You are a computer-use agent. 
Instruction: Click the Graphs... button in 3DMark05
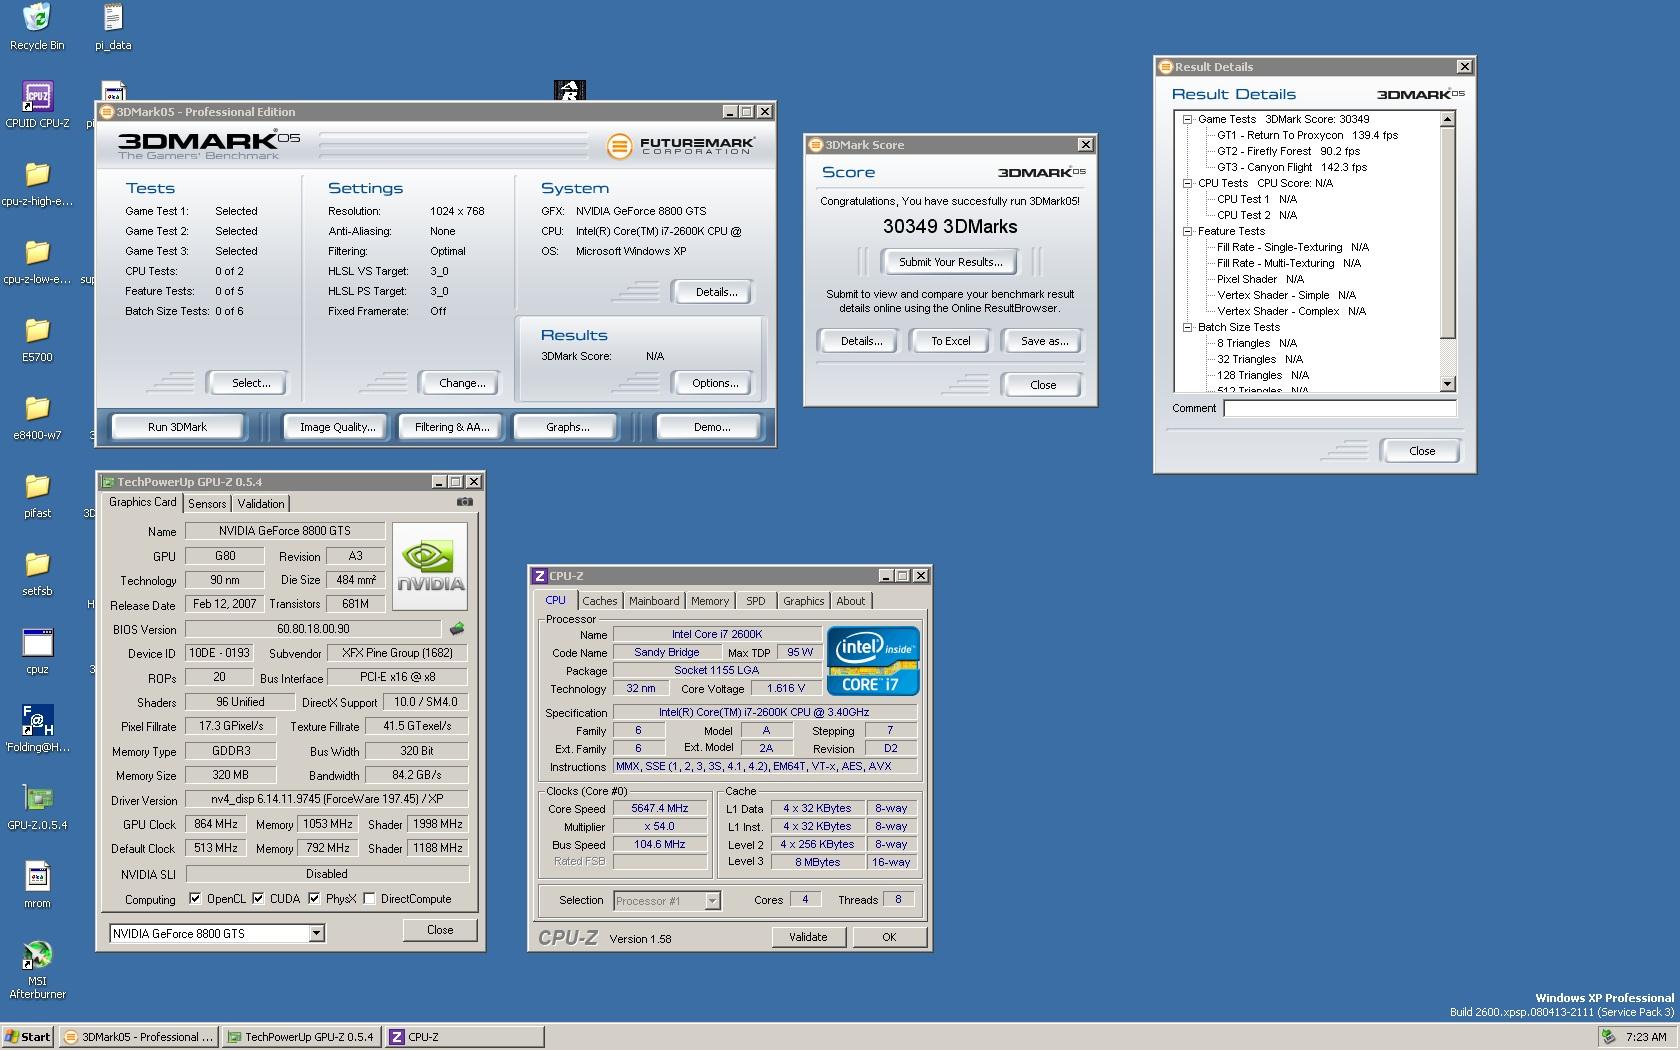tap(567, 427)
